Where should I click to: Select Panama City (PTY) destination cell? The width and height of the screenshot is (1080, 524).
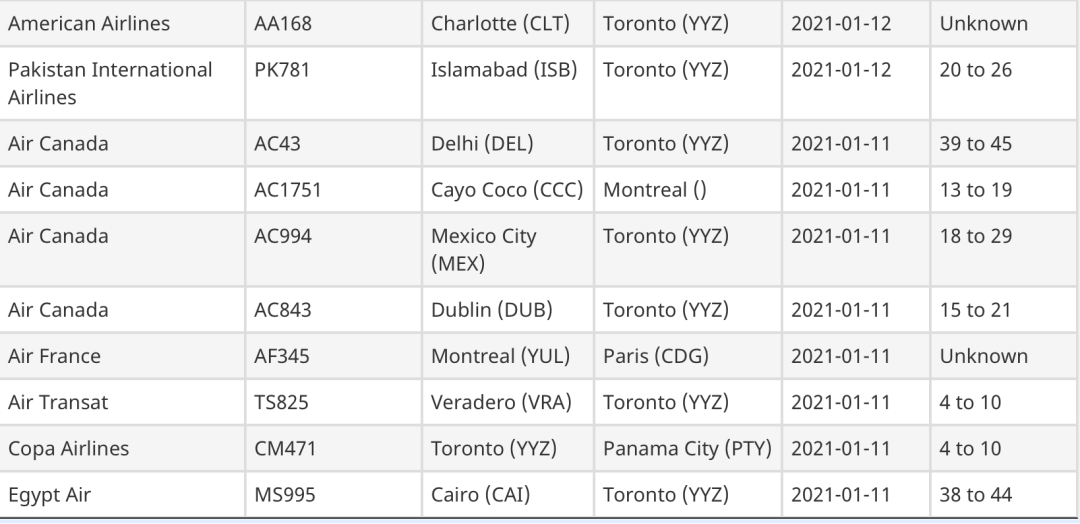[688, 448]
